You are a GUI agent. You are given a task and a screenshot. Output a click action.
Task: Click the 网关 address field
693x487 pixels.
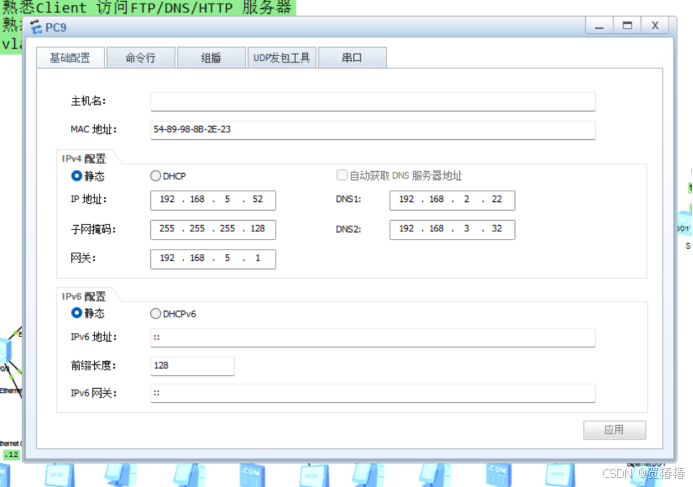pyautogui.click(x=212, y=259)
